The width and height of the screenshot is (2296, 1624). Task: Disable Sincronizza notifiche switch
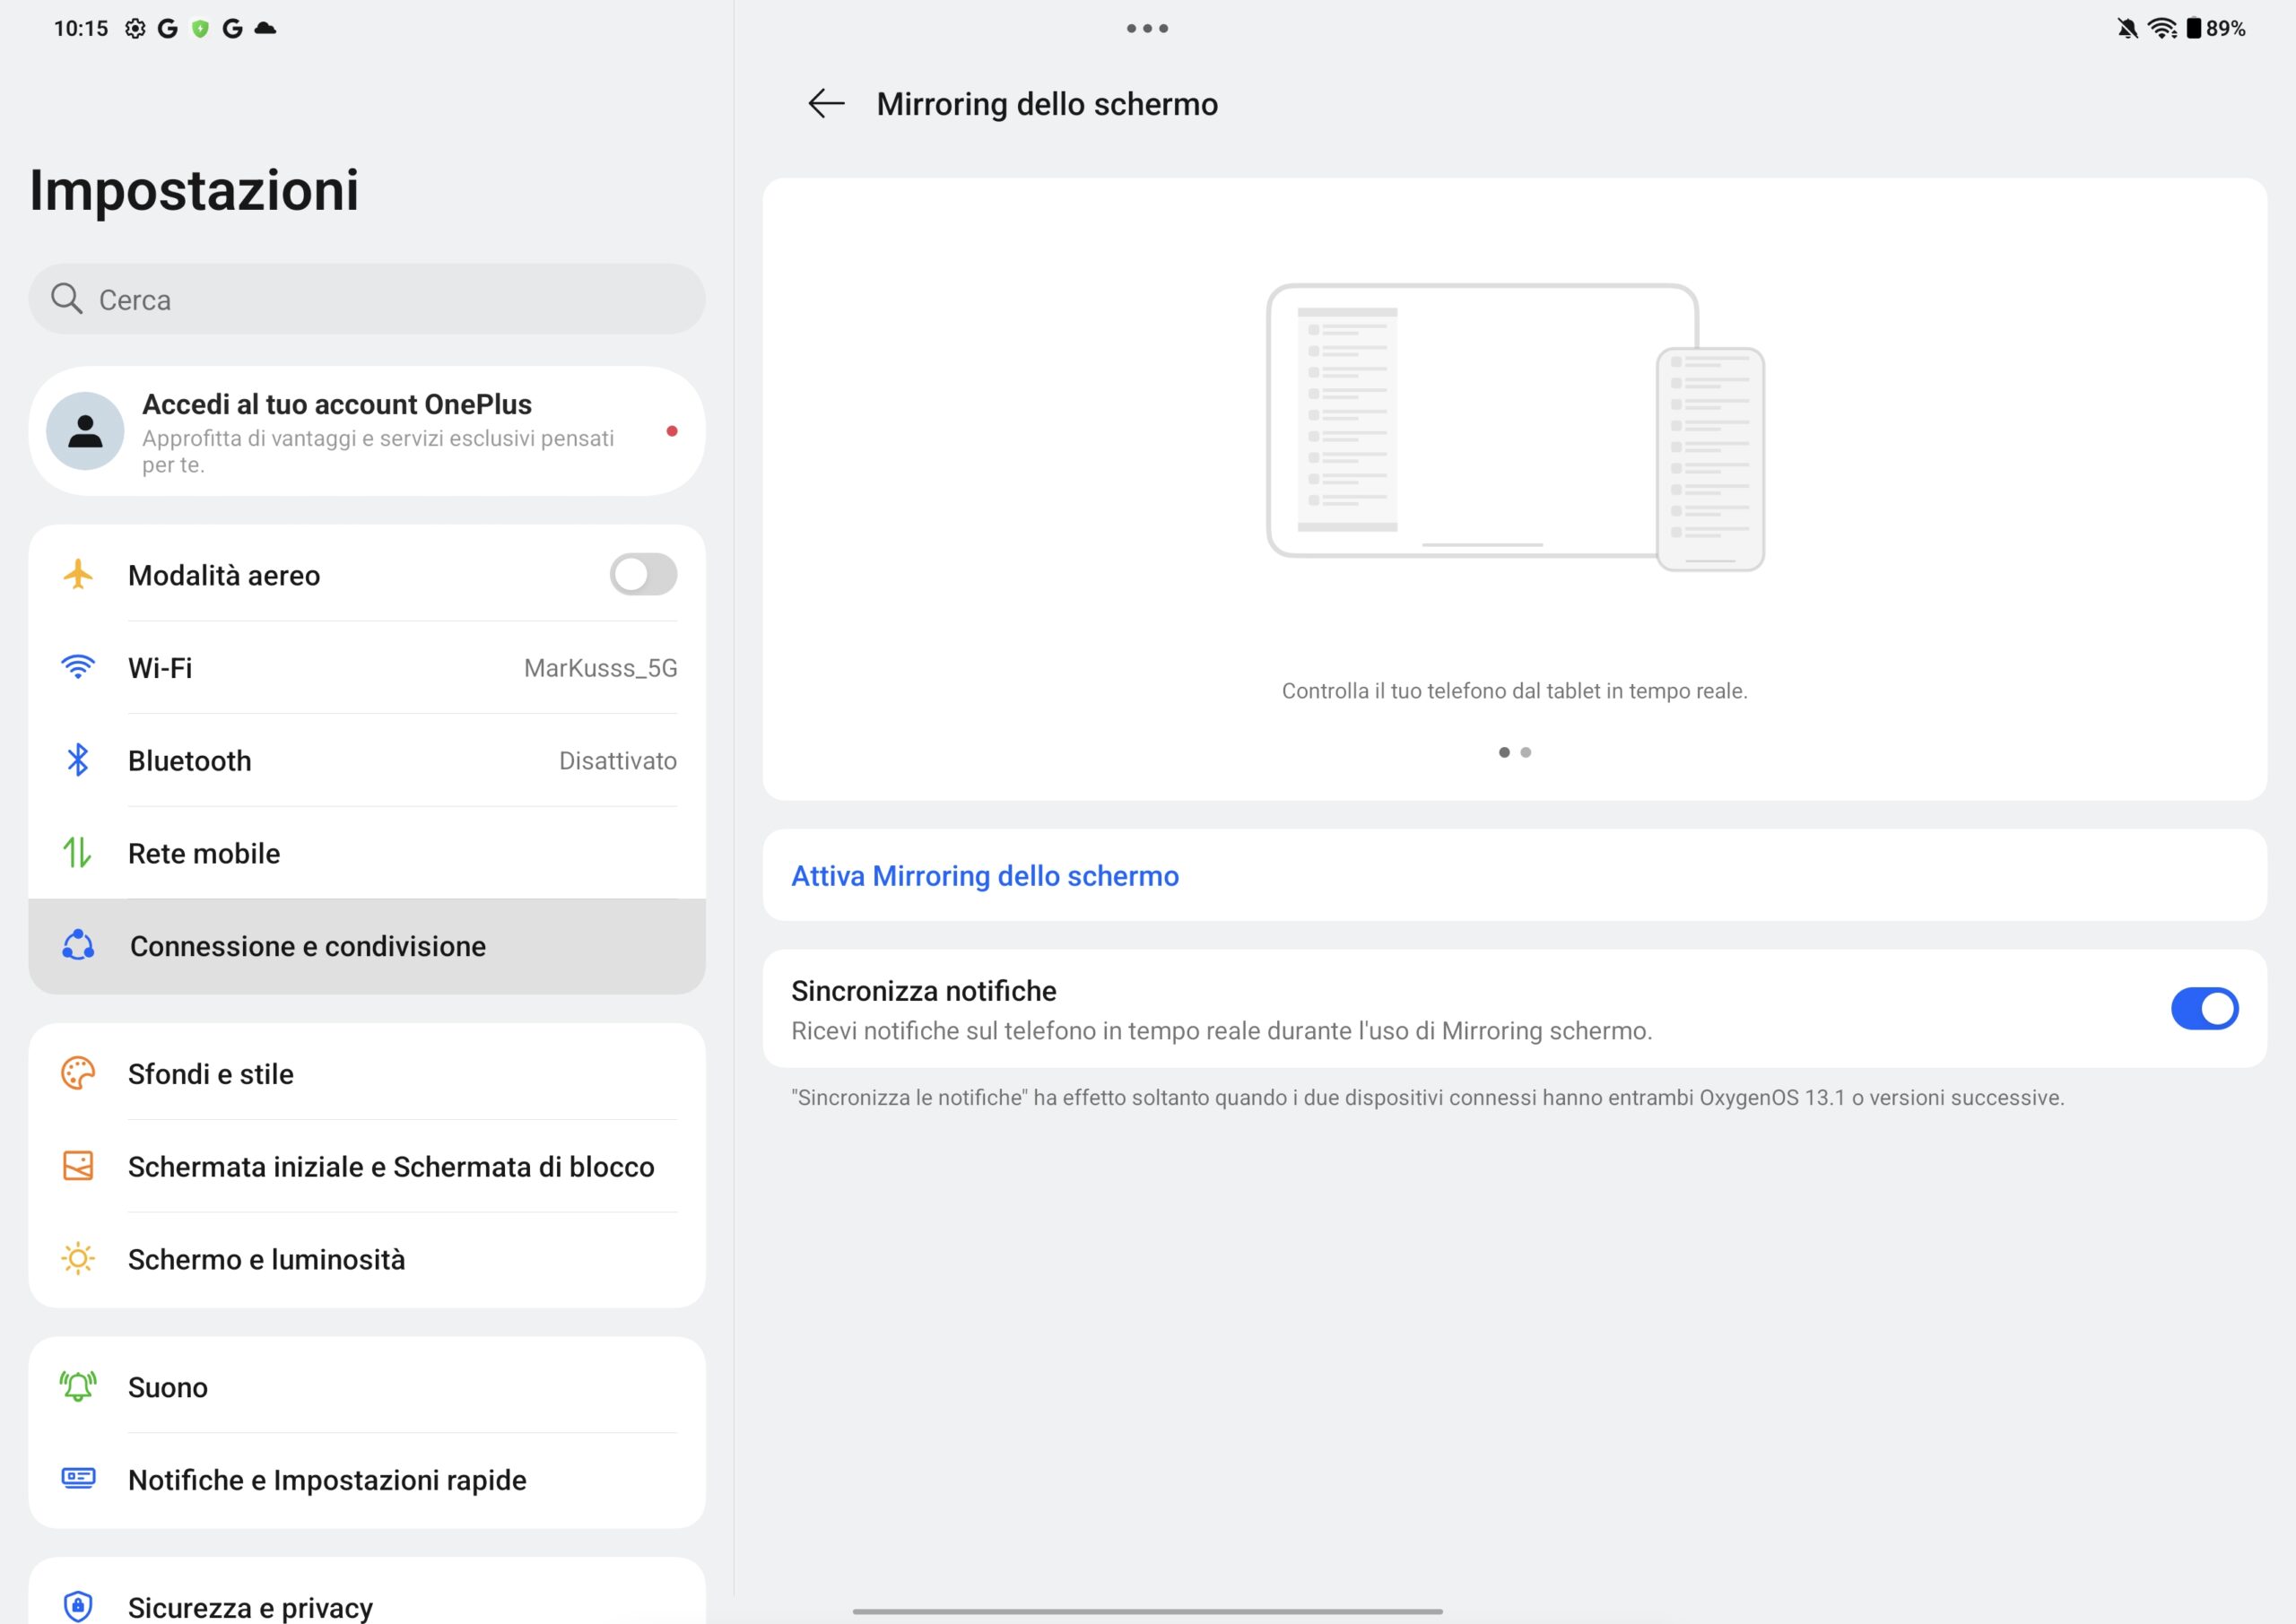[x=2204, y=1009]
